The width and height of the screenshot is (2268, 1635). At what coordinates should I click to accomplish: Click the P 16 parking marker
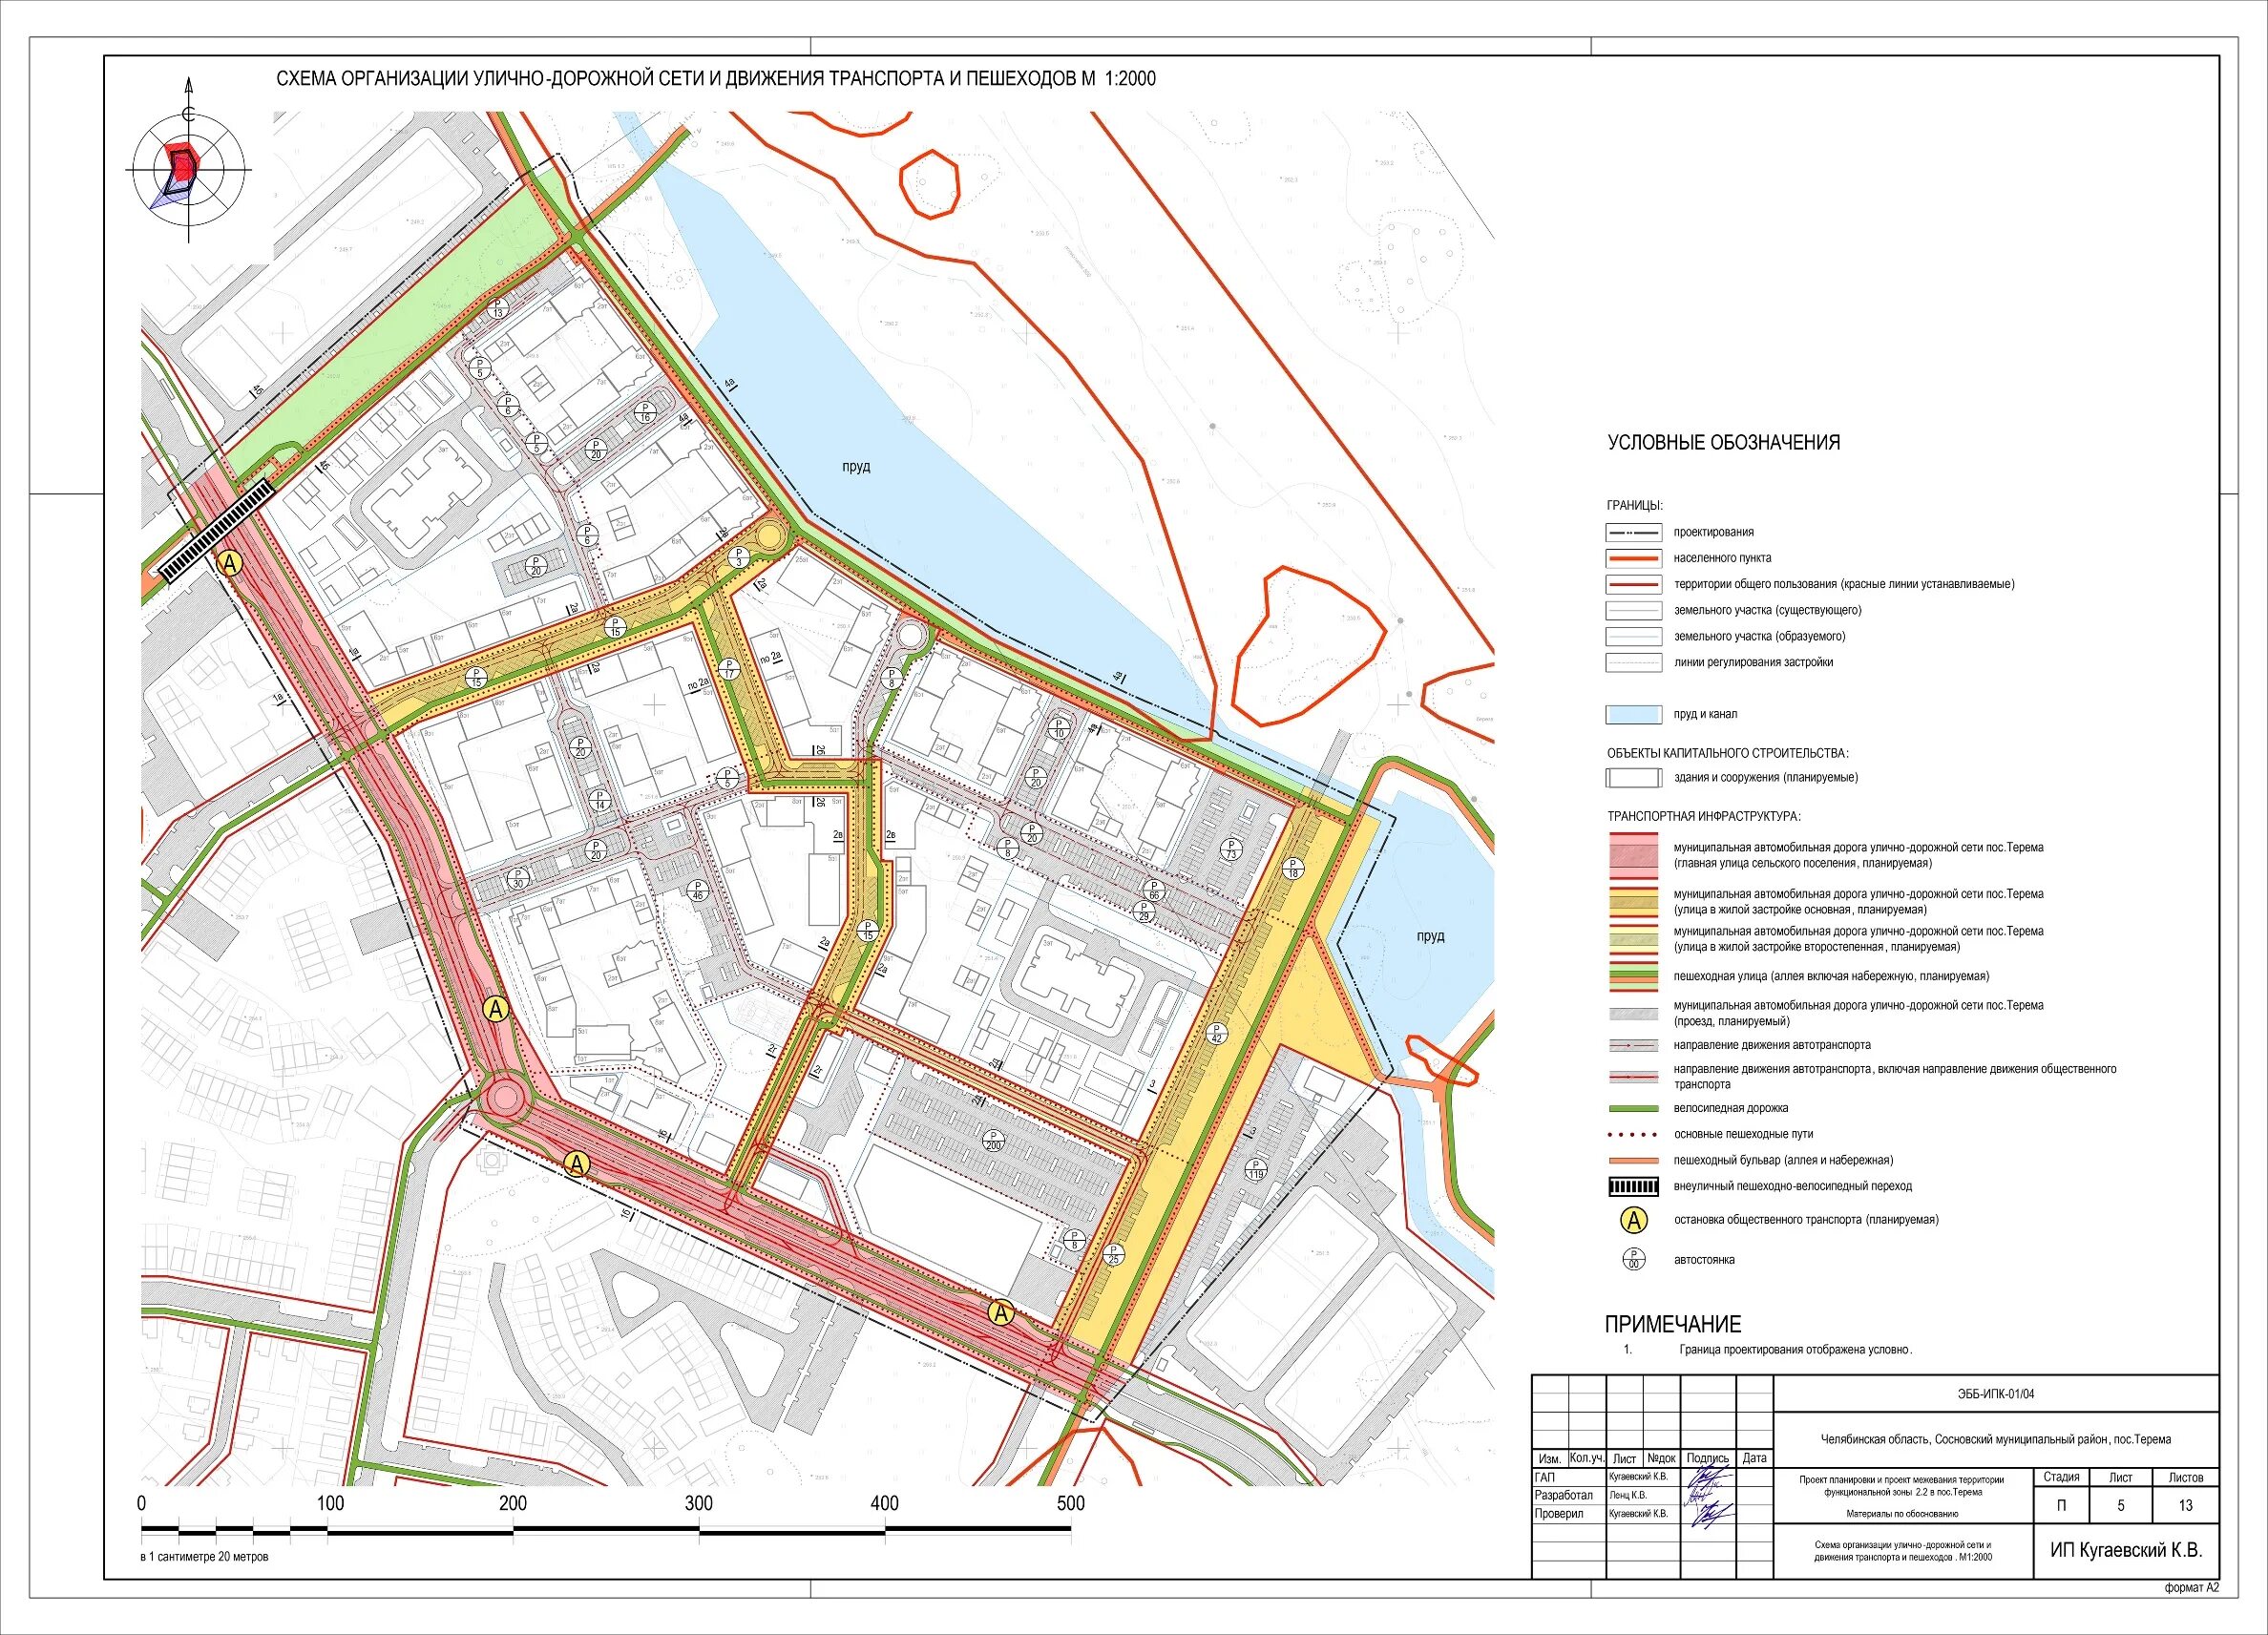point(645,412)
